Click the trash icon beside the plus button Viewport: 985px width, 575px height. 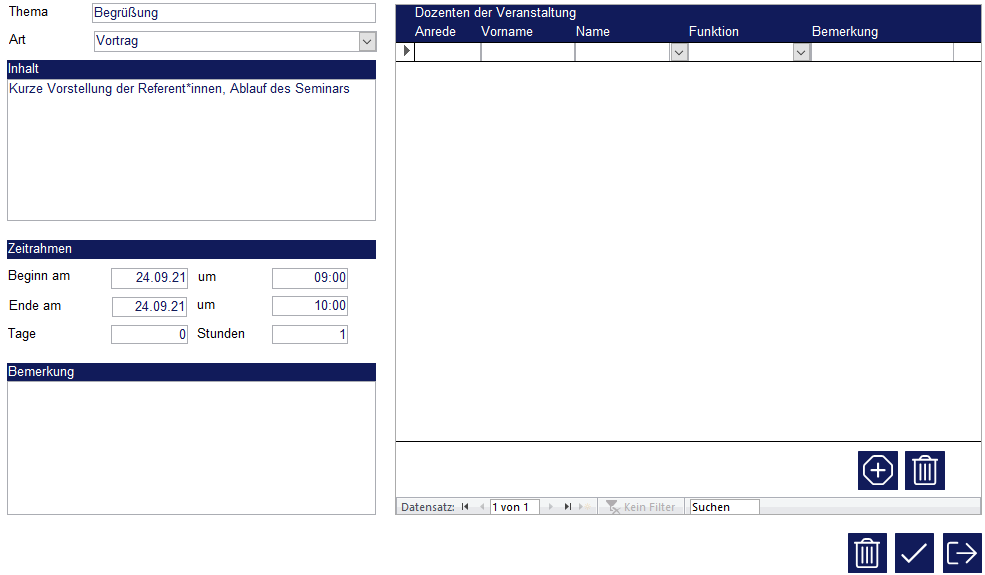pos(925,470)
